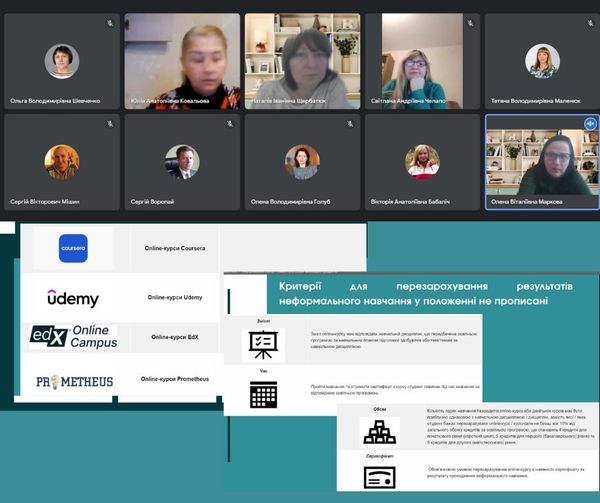
Task: Select avatar of Олена Володимирівна Голуб
Action: (302, 161)
